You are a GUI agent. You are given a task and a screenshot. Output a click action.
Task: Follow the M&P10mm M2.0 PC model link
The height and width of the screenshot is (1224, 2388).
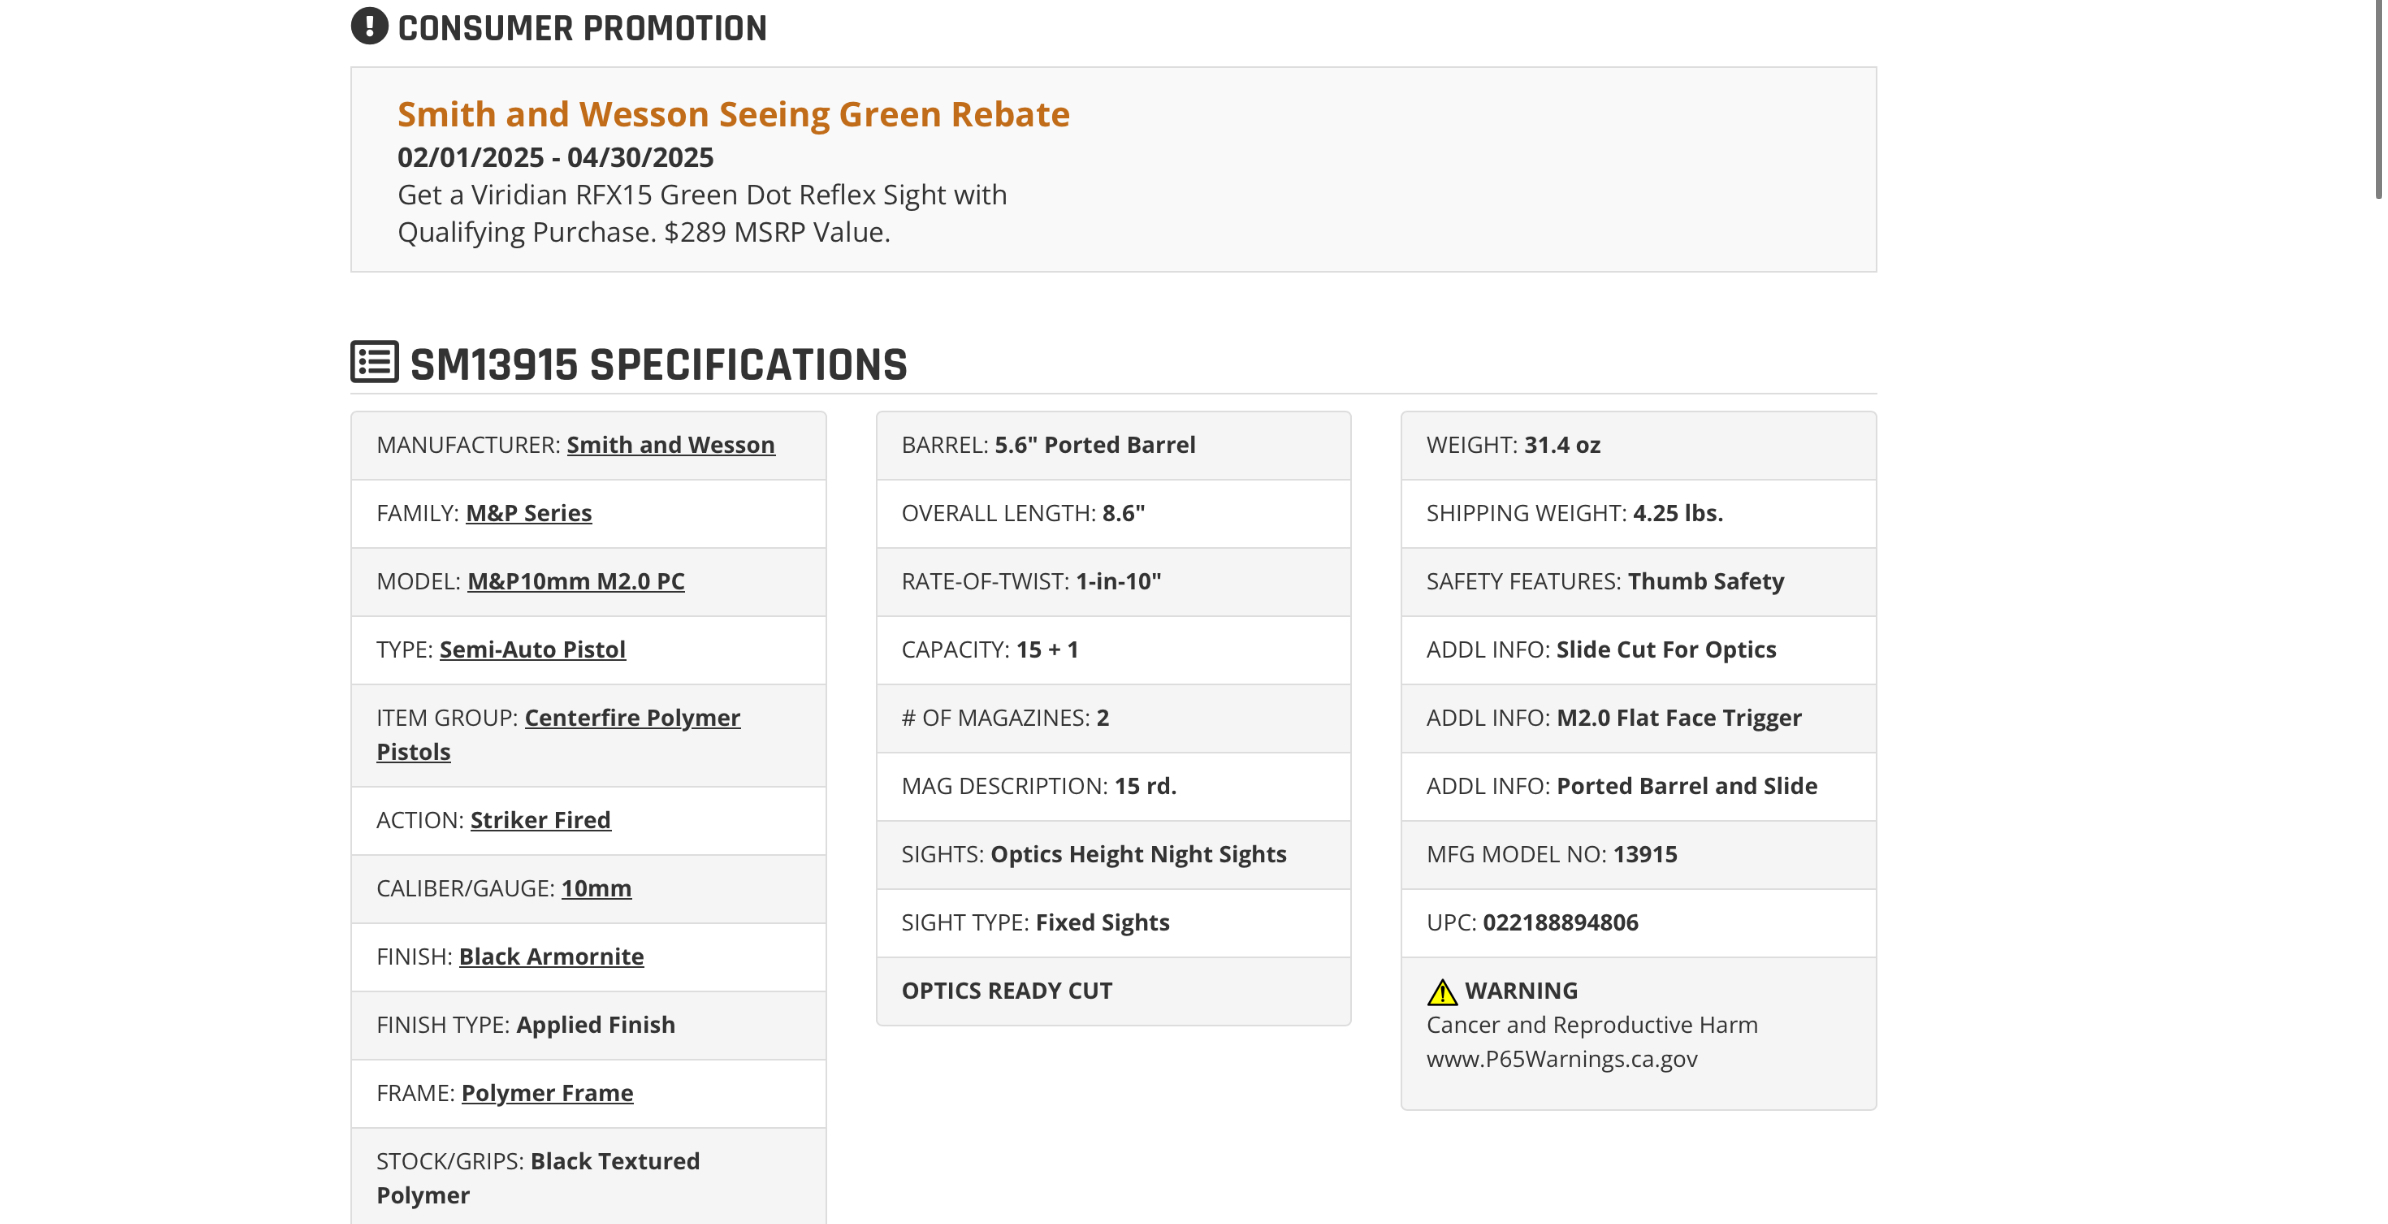576,581
